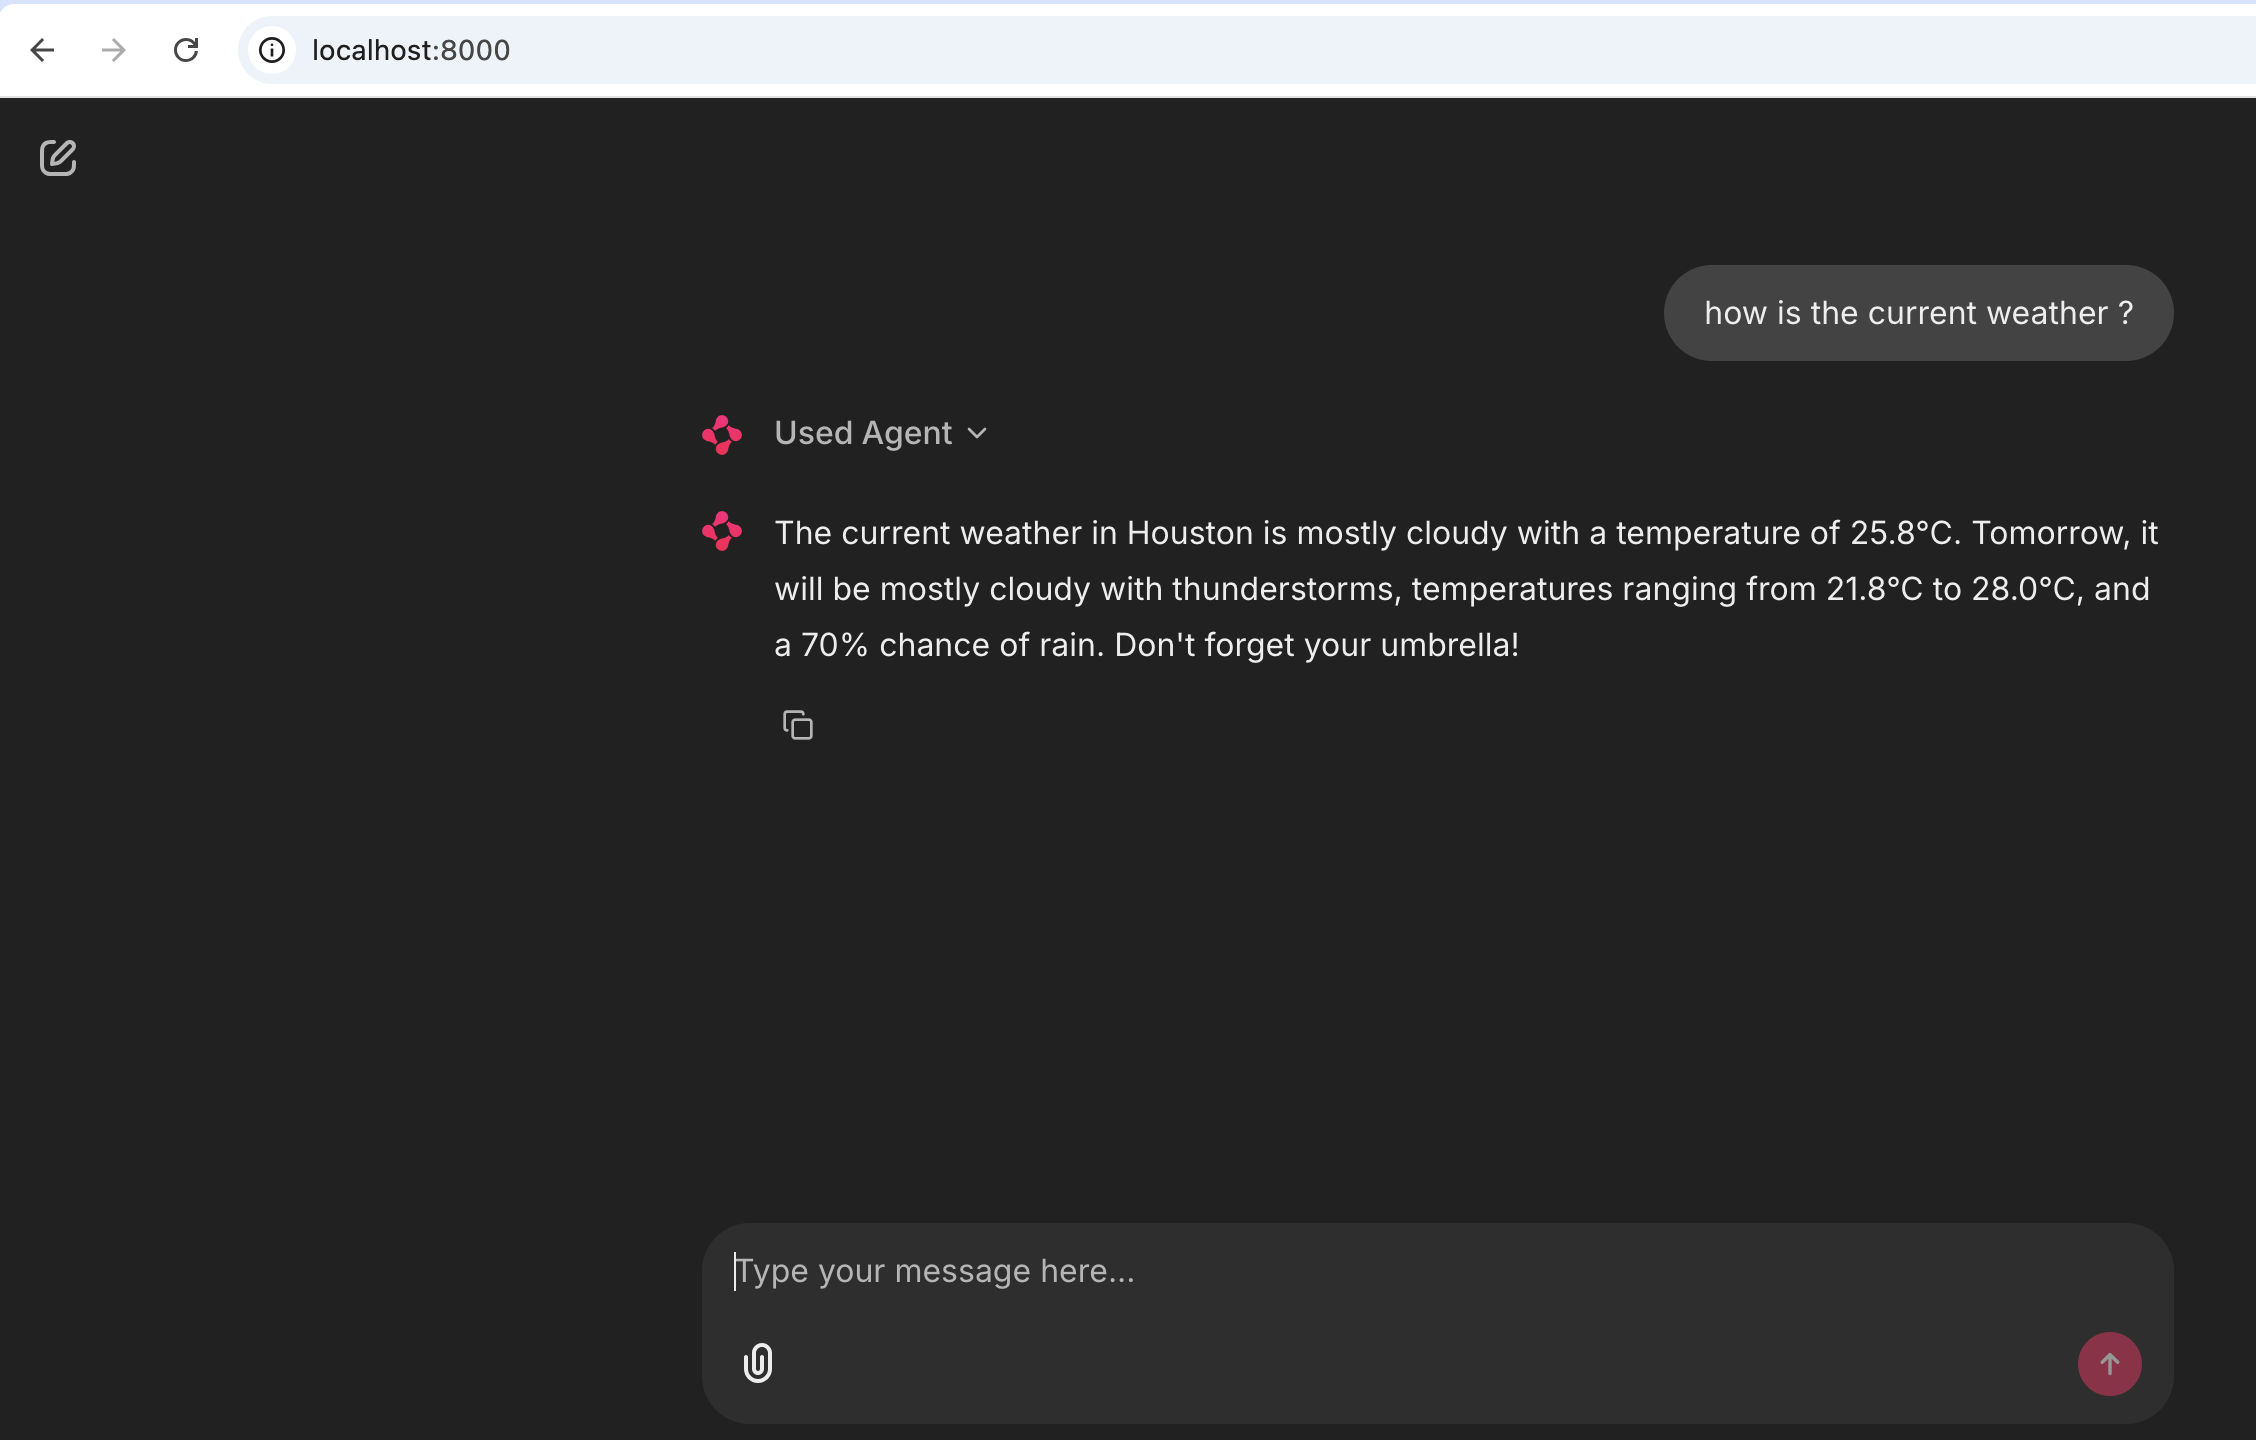This screenshot has height=1440, width=2256.
Task: Click the 25.8°C temperature in the response
Action: [1900, 533]
